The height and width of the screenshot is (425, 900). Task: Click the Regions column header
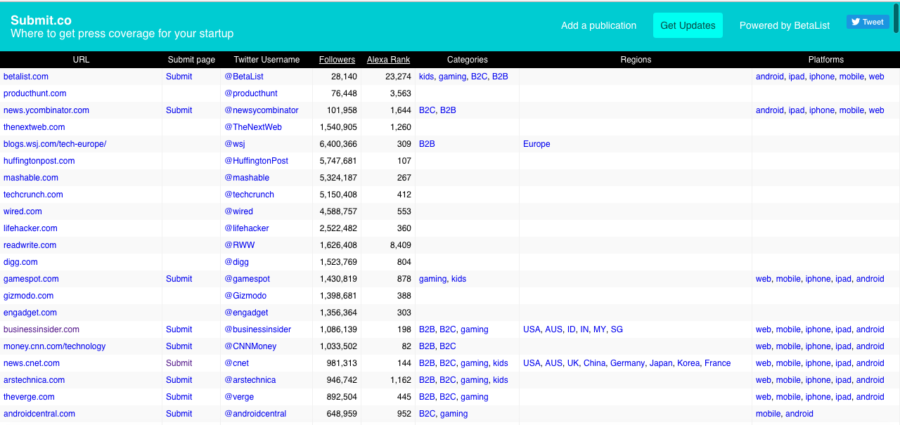[x=635, y=60]
